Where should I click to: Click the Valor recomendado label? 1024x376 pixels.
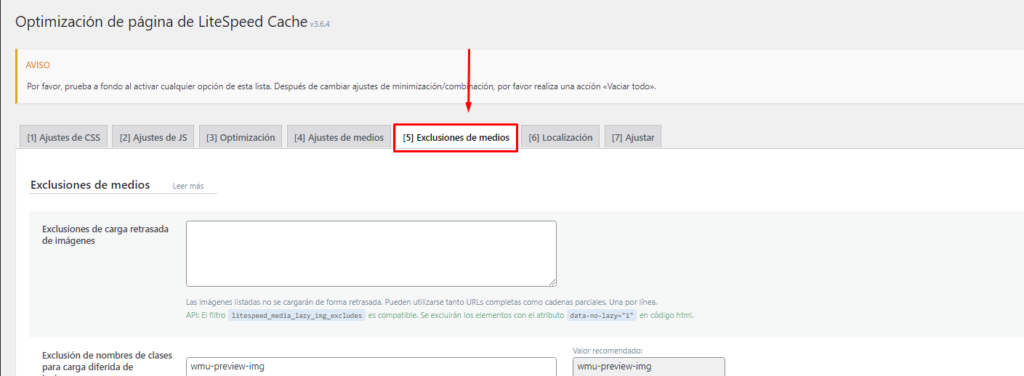point(607,351)
